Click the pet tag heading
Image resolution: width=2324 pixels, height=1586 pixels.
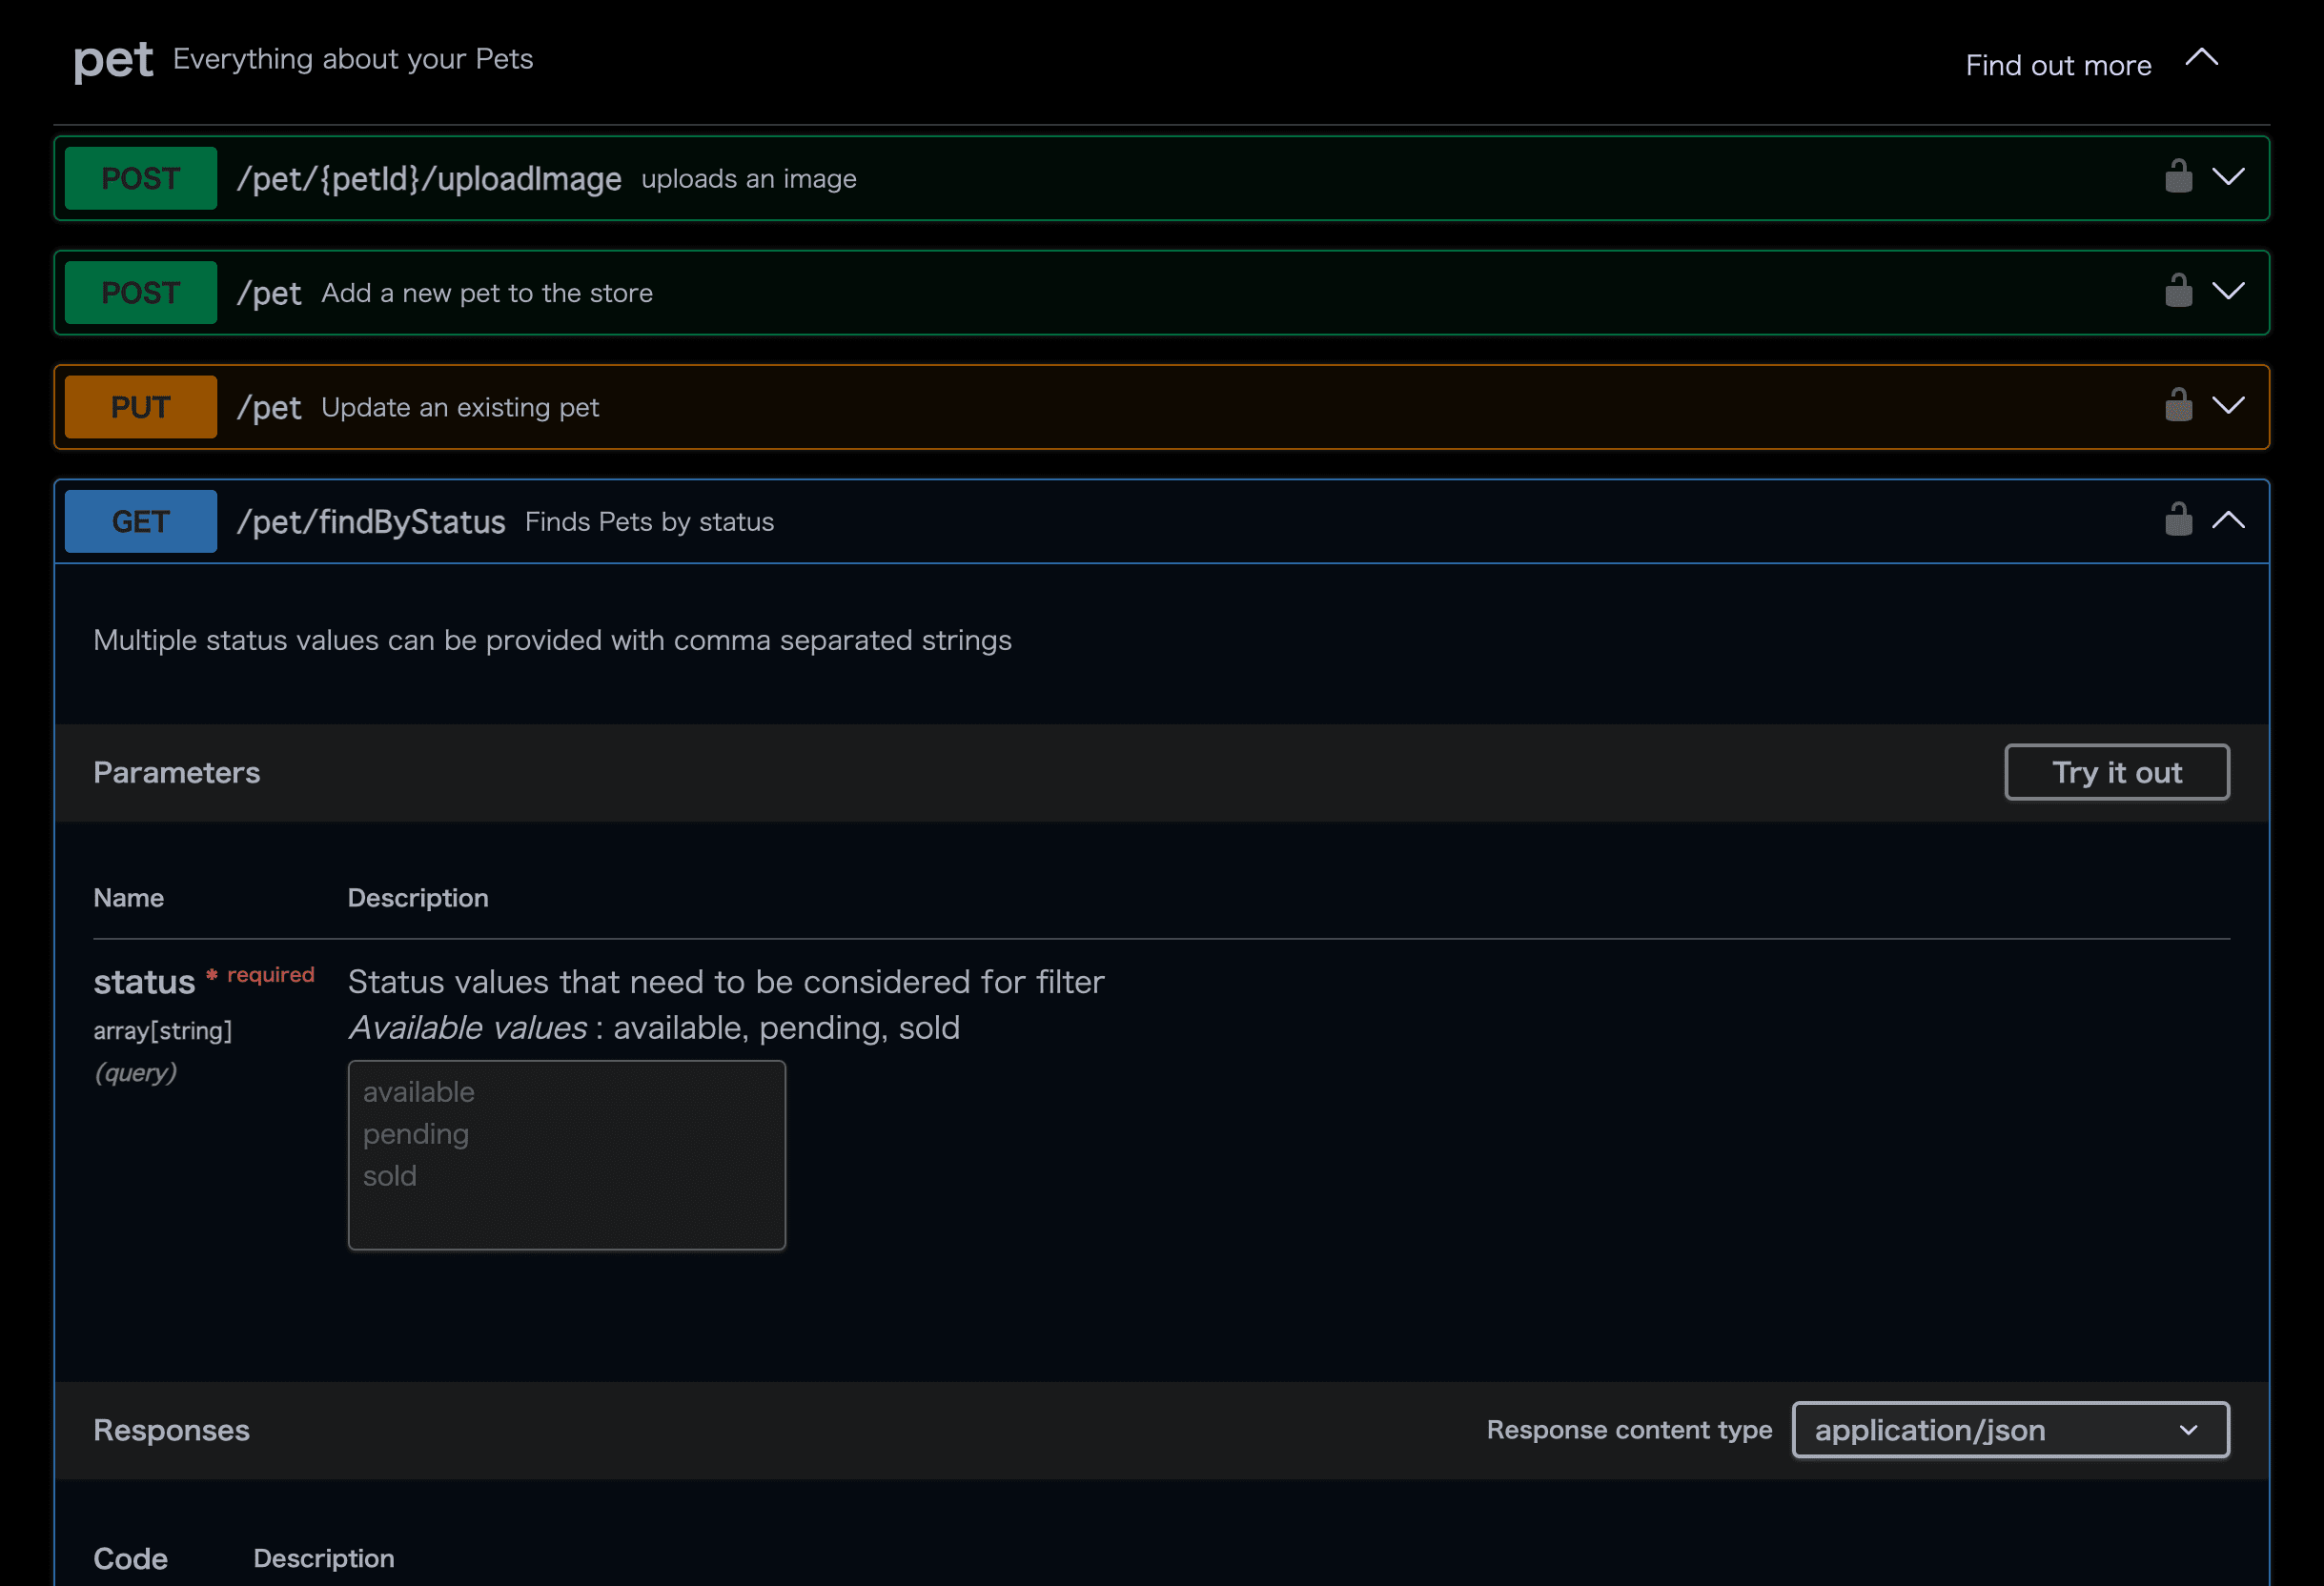(113, 60)
